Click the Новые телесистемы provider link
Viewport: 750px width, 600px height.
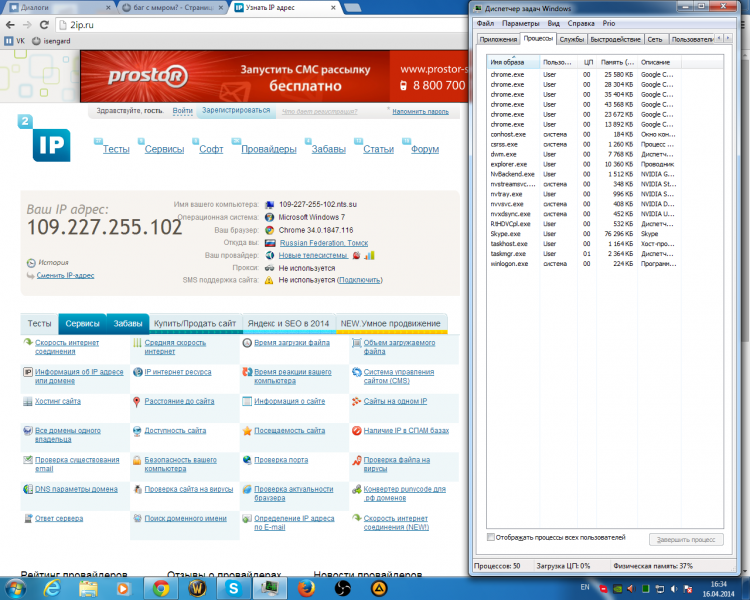pos(313,256)
